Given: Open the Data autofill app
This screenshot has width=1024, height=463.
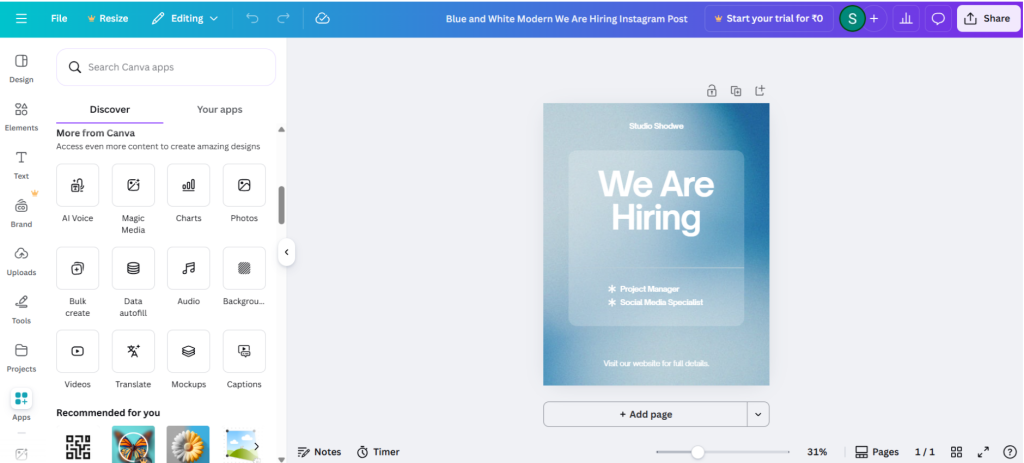Looking at the screenshot, I should tap(133, 268).
